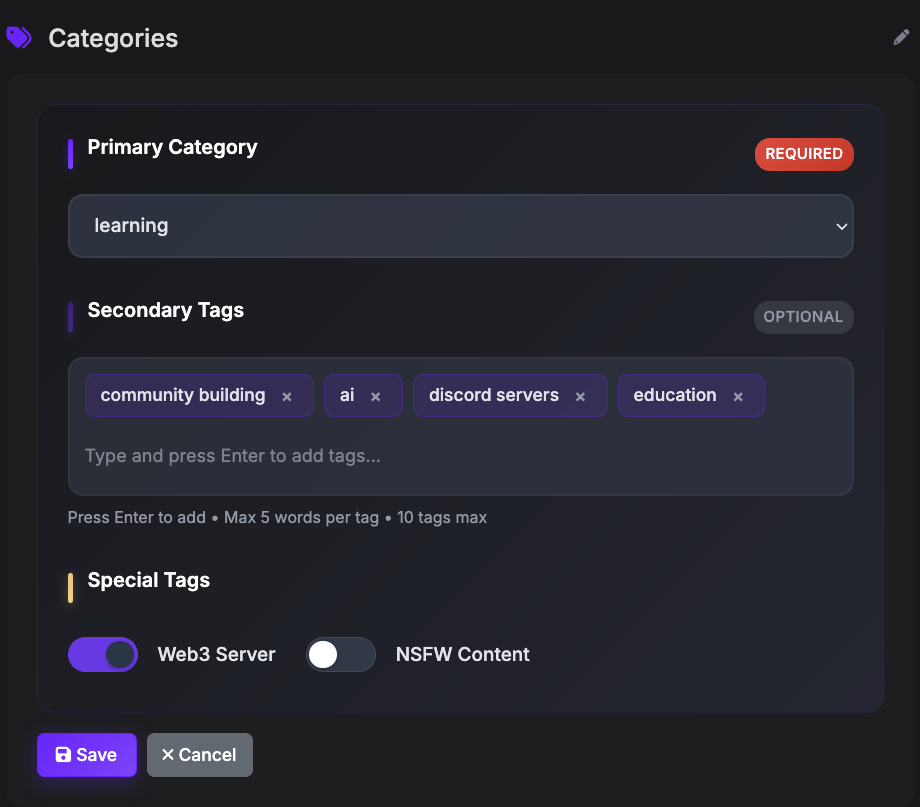Change the category from 'learning' via the selector
The image size is (920, 807).
click(460, 226)
